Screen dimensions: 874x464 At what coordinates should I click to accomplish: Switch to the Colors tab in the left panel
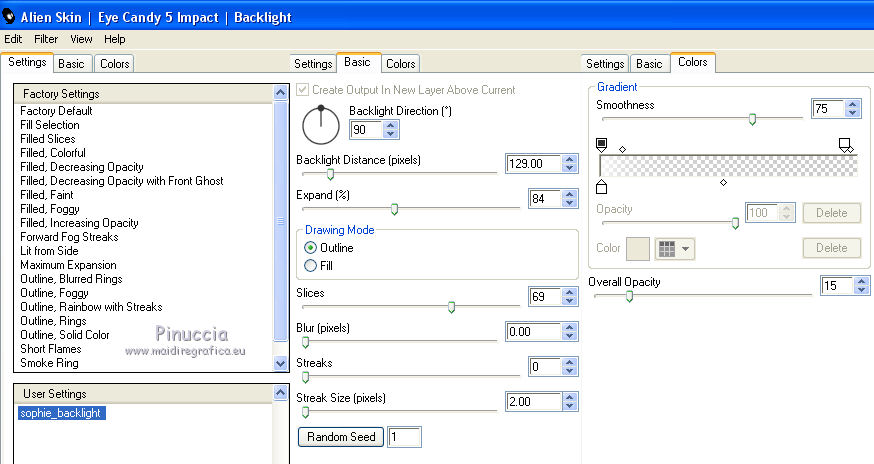point(114,64)
